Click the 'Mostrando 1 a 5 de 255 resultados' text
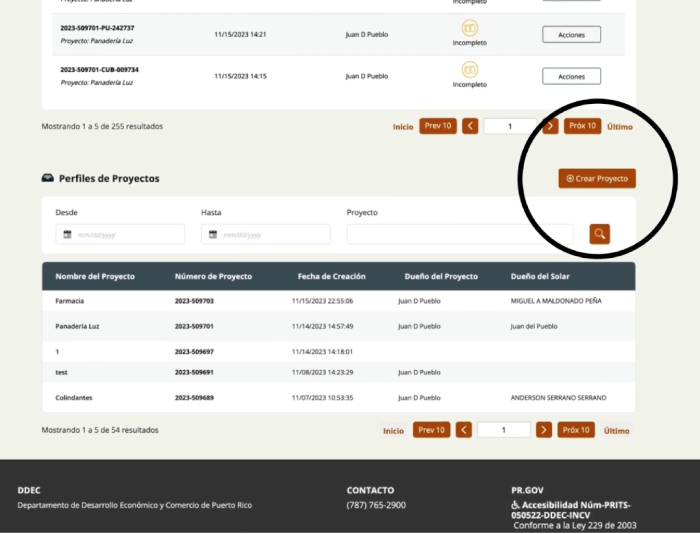Screen dimensions: 700x534 (x=102, y=126)
